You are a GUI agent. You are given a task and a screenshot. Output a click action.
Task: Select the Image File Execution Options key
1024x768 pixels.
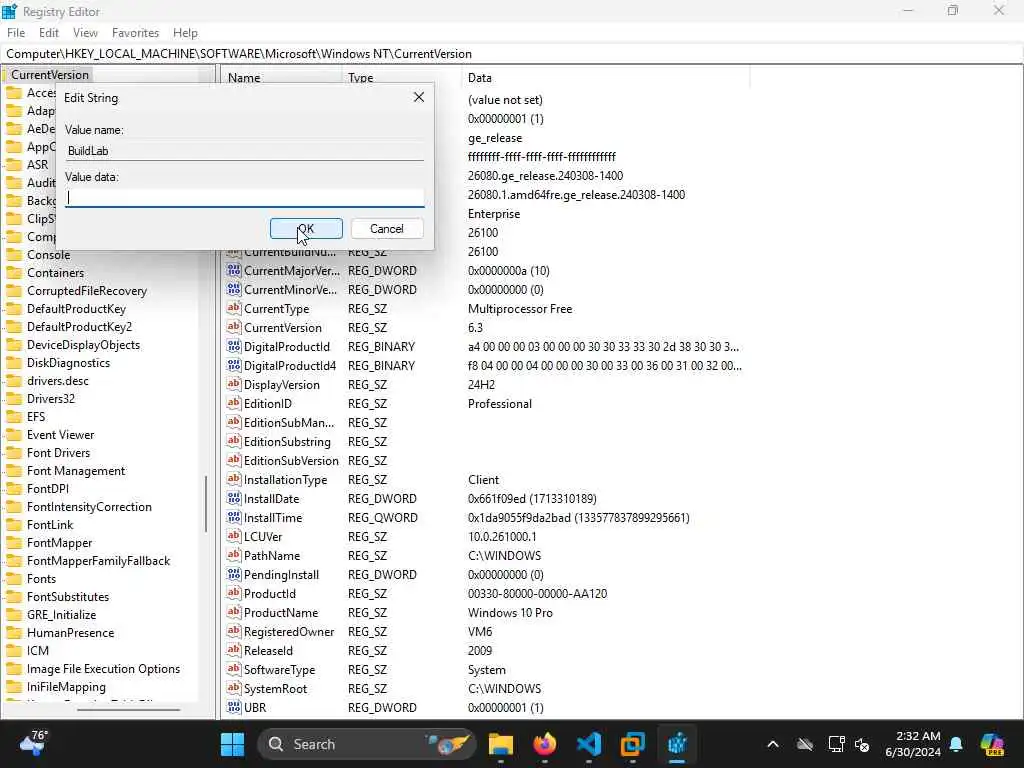pyautogui.click(x=103, y=669)
